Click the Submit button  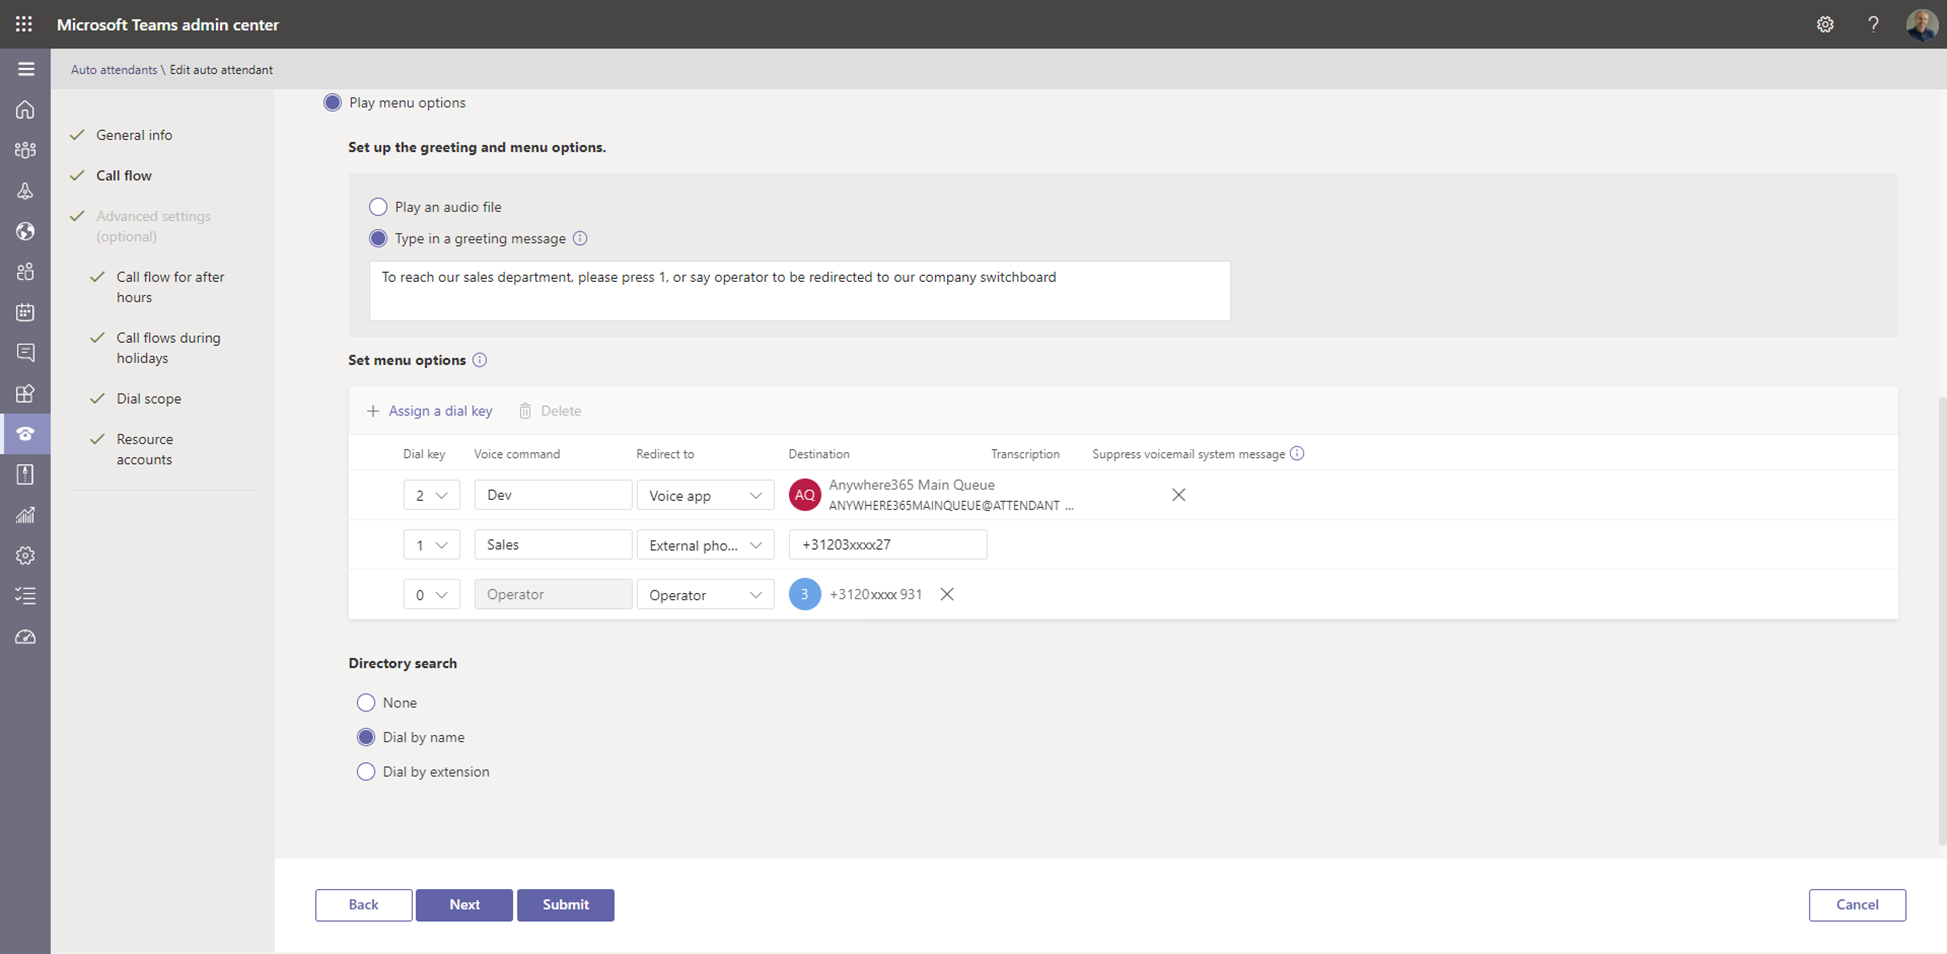[565, 905]
